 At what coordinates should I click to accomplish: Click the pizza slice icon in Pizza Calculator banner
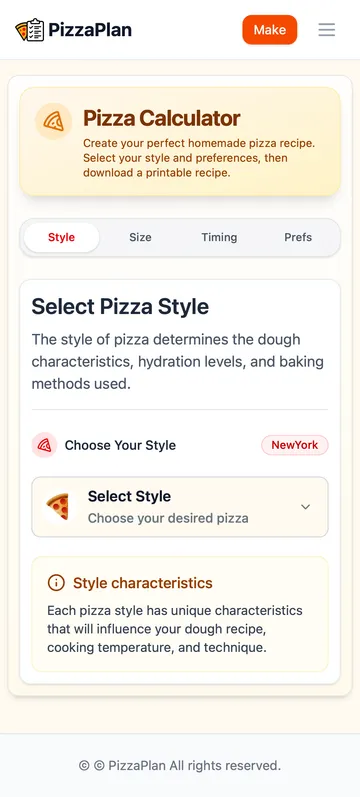53,121
